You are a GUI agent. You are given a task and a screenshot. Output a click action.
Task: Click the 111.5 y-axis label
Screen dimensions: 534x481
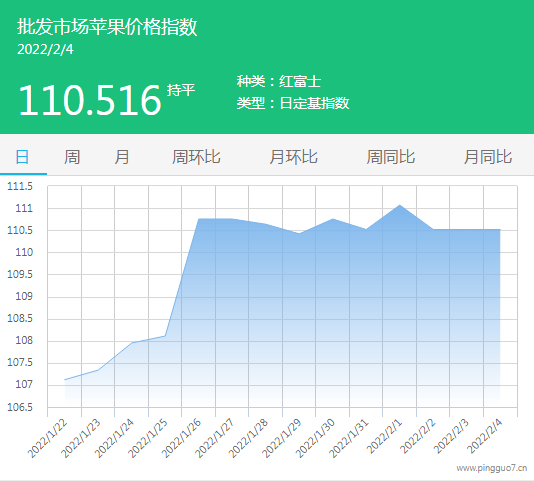pos(20,186)
